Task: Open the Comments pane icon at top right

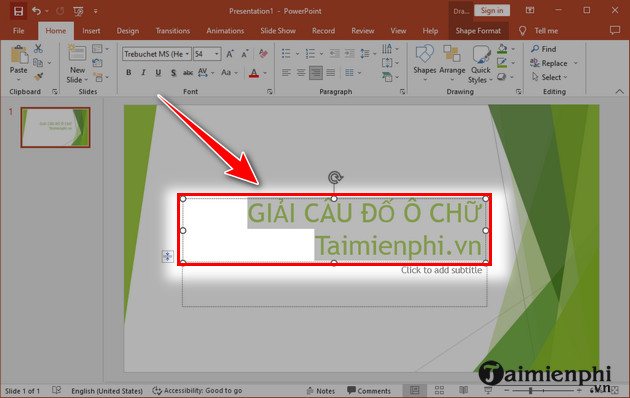Action: 615,31
